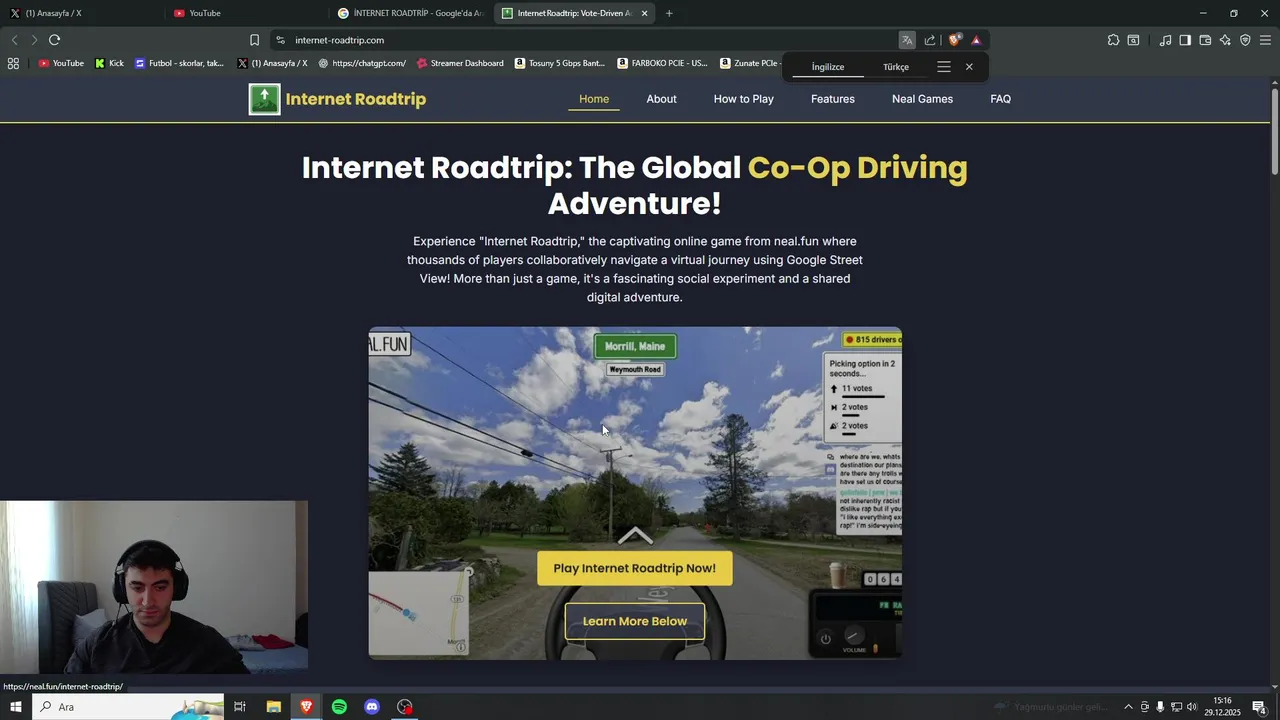Open the site information icon beside the URL
Viewport: 1280px width, 720px height.
280,40
